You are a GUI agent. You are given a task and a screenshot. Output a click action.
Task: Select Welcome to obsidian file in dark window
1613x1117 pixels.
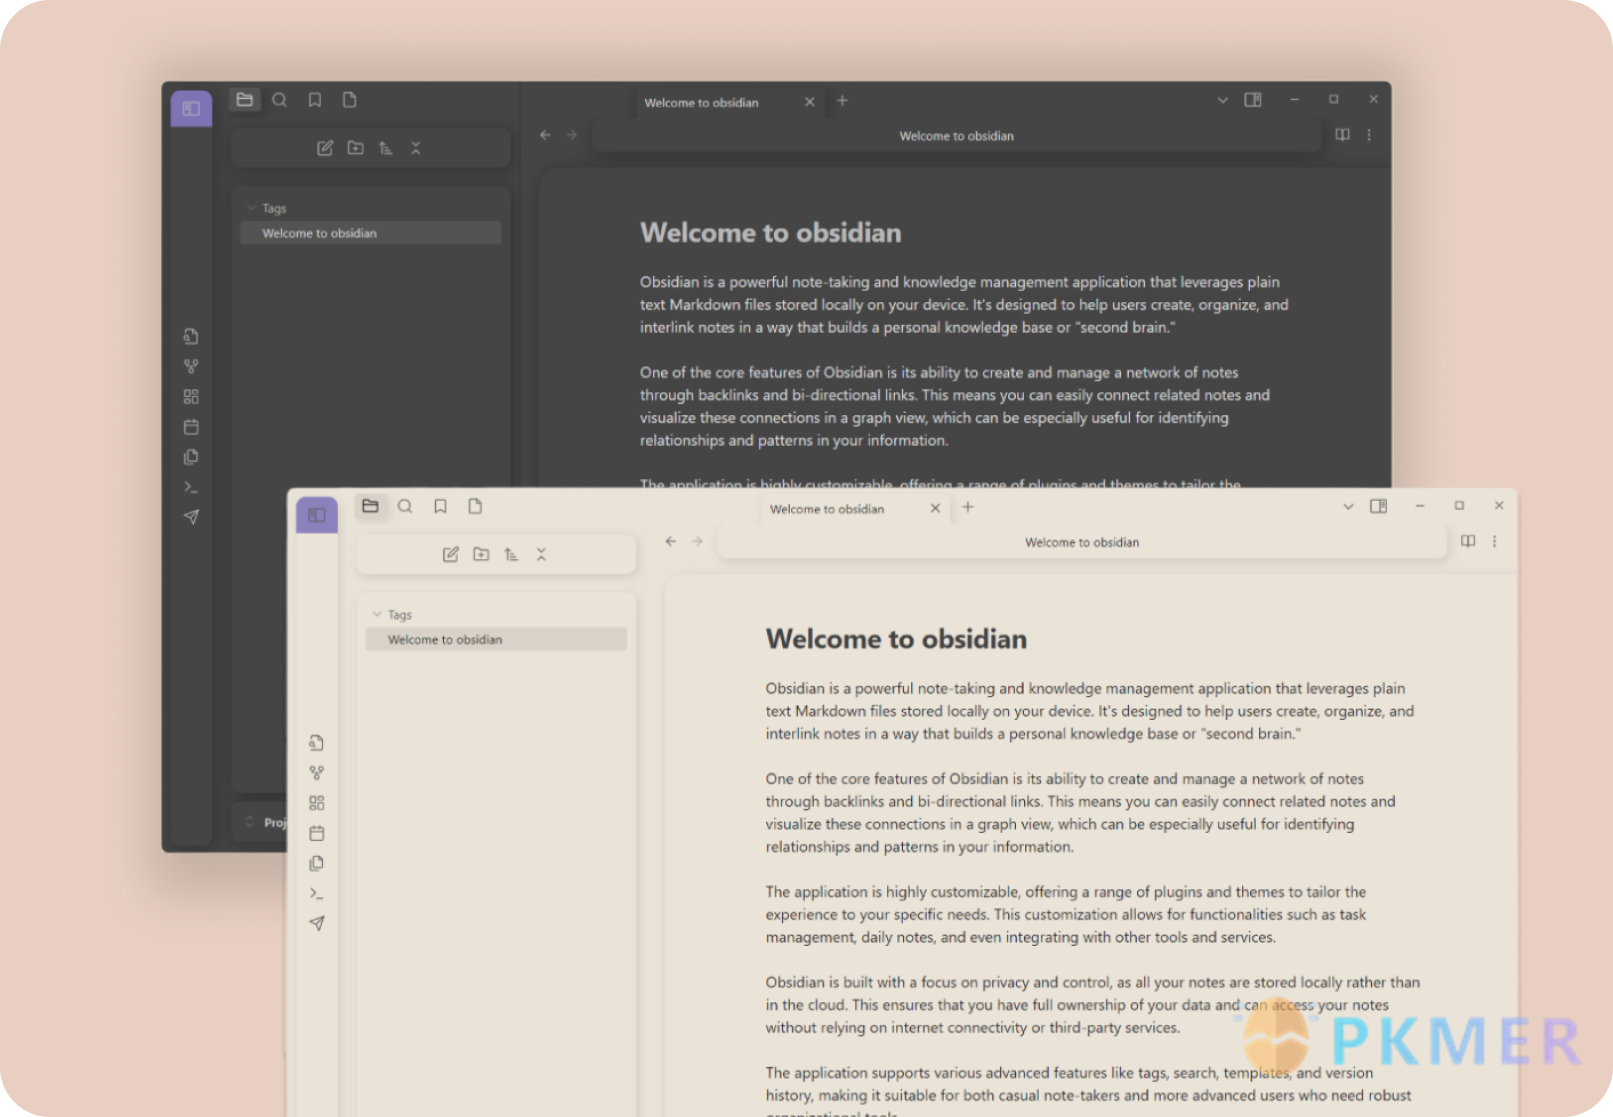tap(371, 233)
